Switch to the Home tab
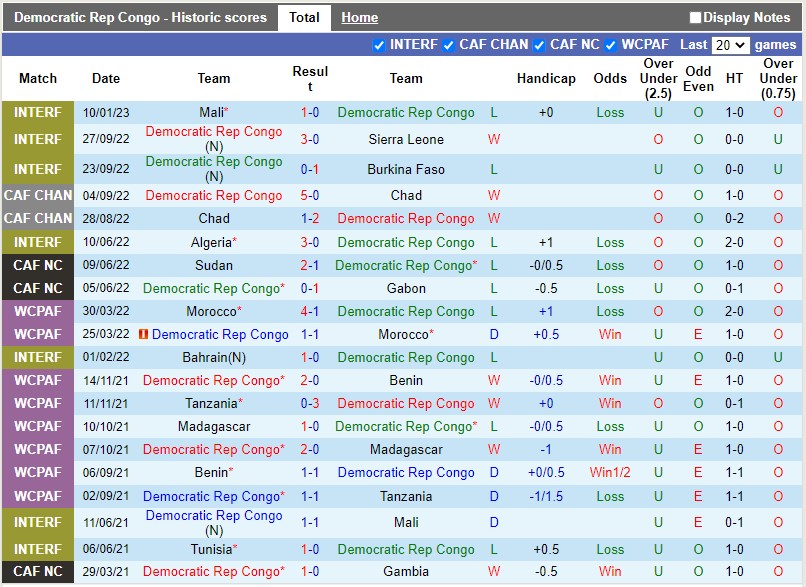The width and height of the screenshot is (806, 587). tap(359, 17)
